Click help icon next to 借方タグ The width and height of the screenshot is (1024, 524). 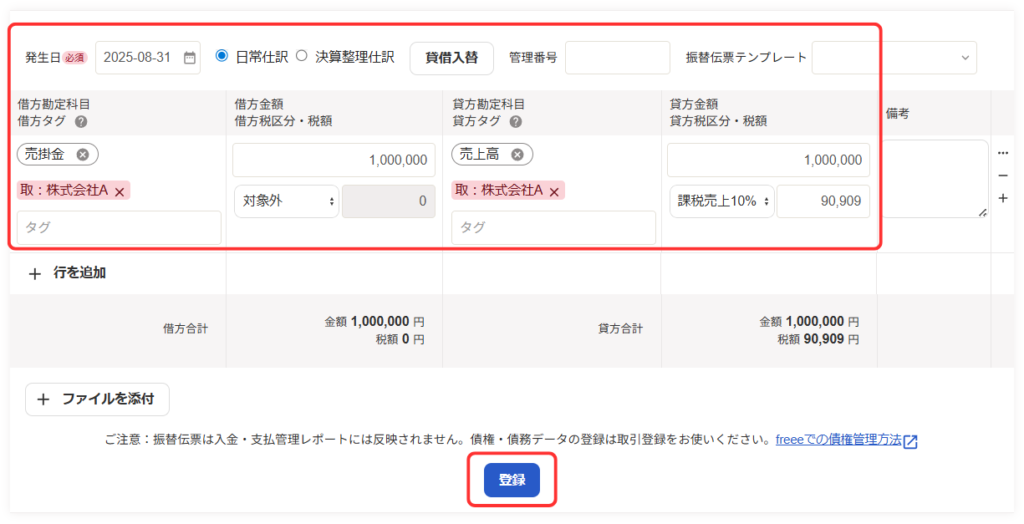81,121
